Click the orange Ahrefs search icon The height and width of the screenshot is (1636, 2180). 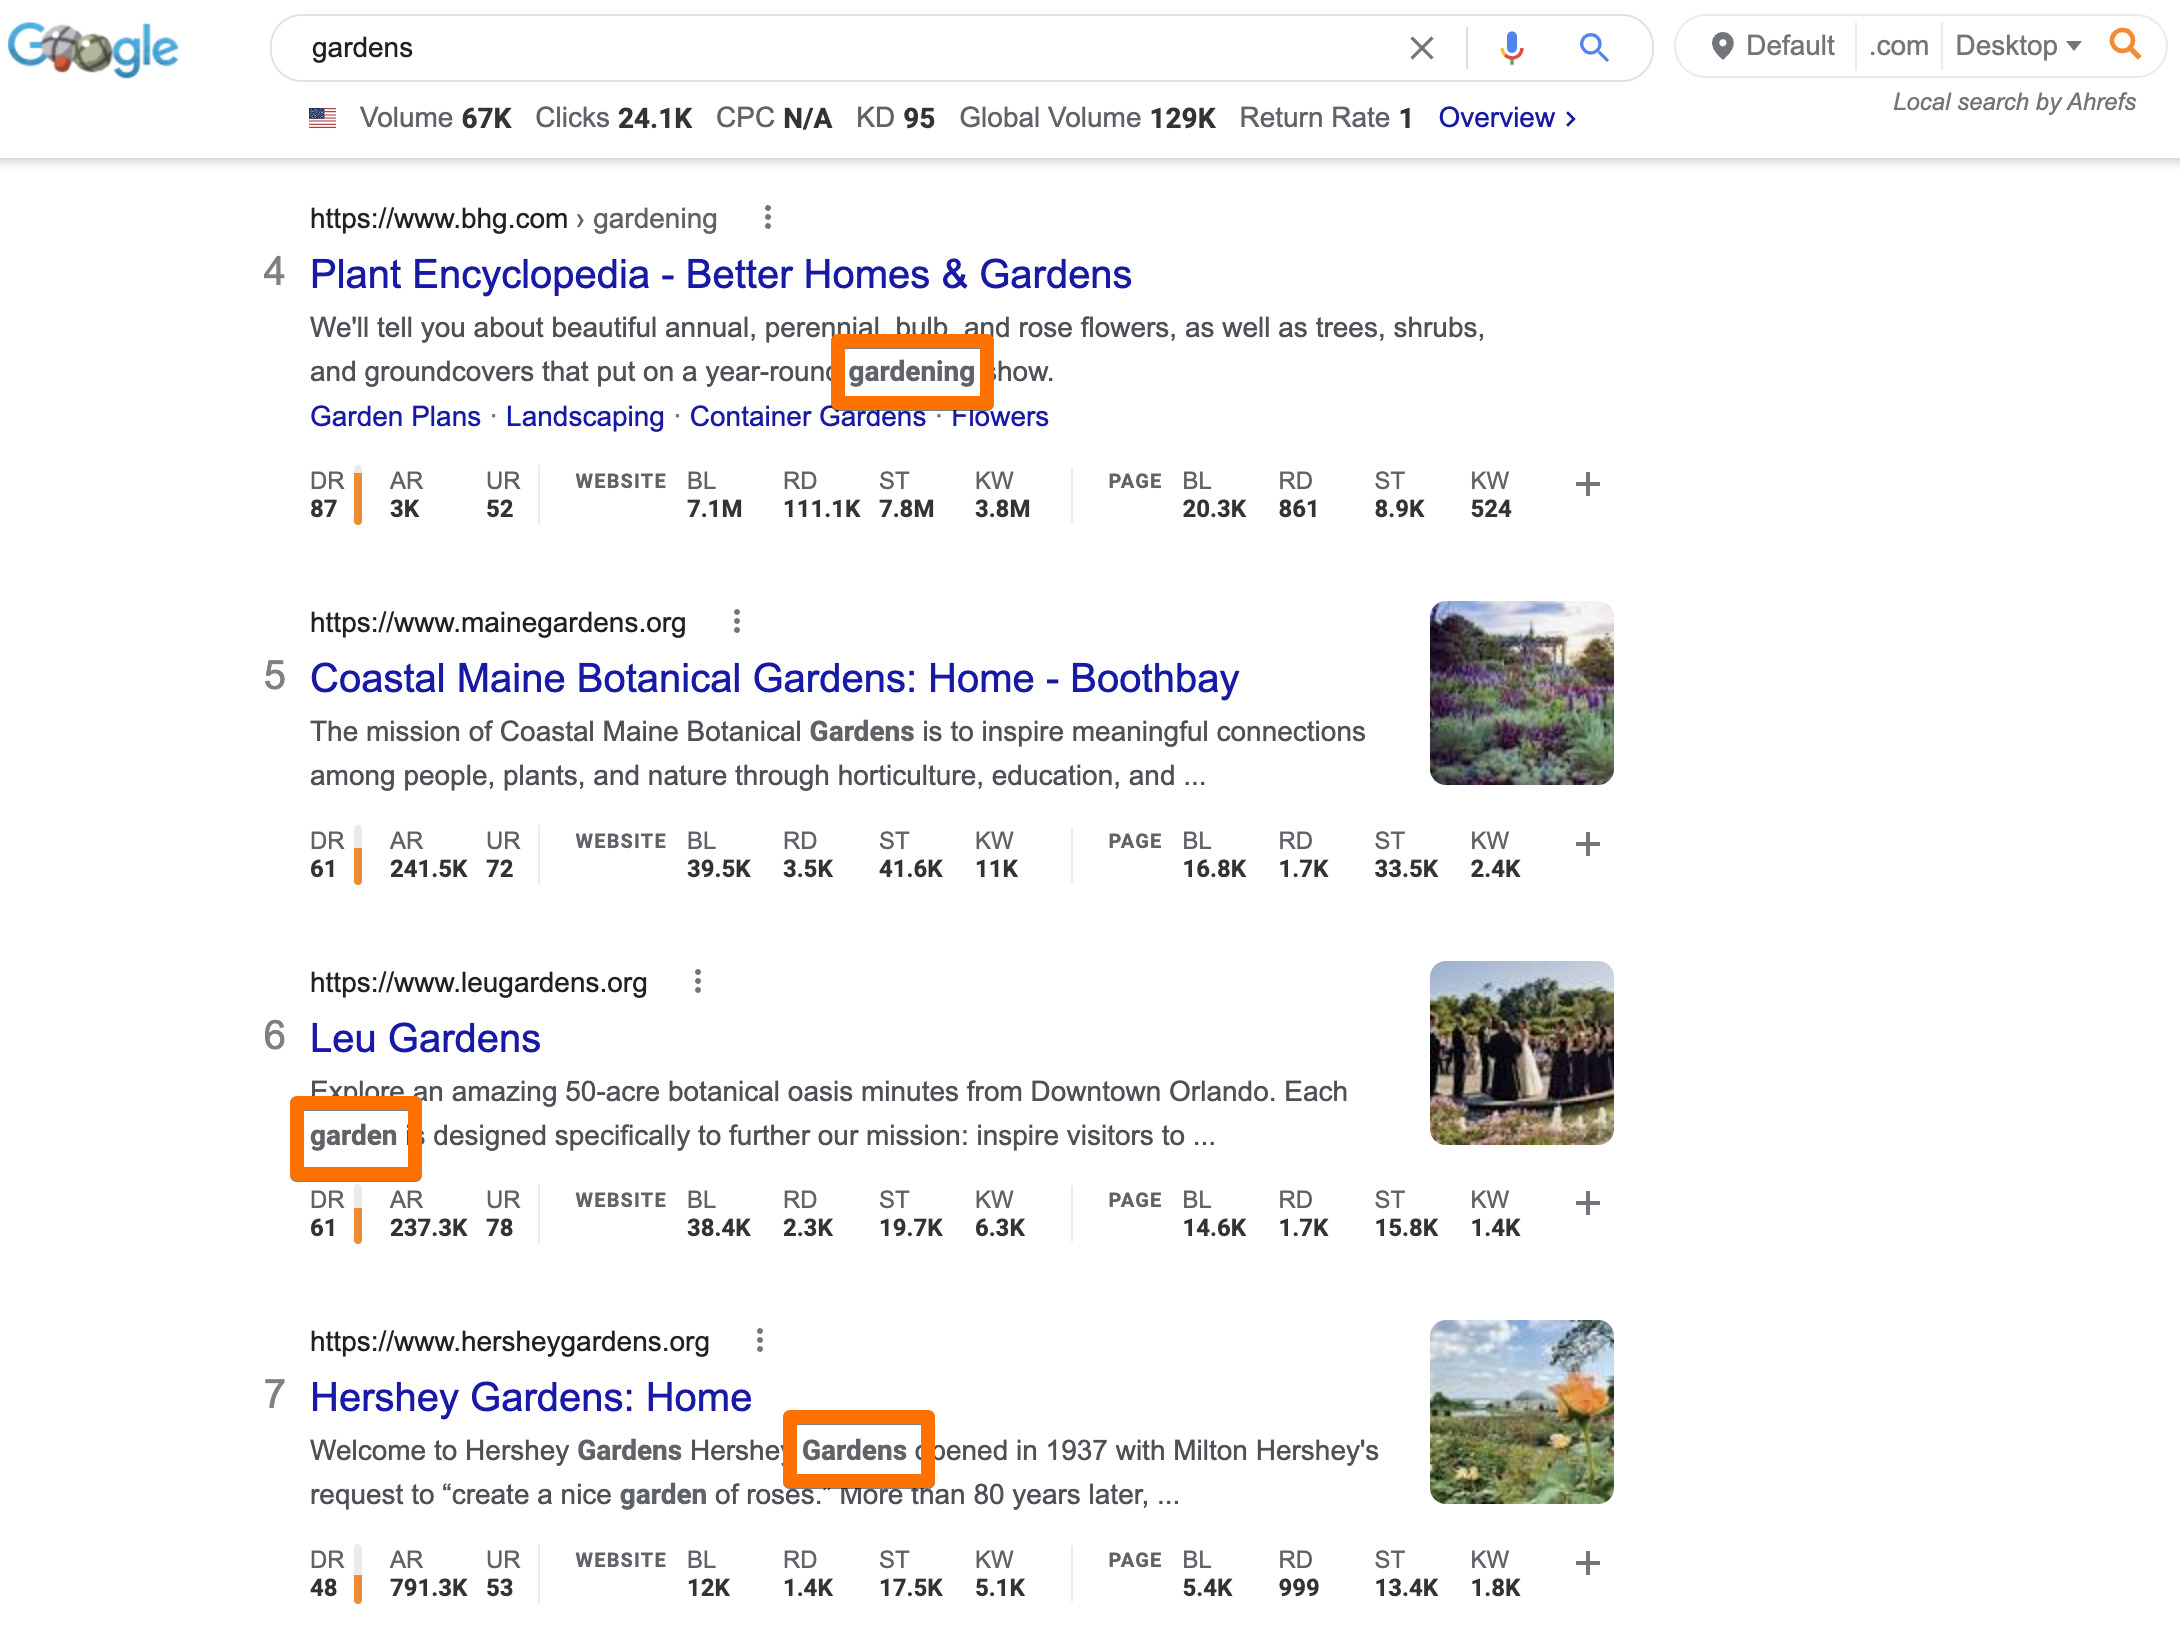[2125, 44]
